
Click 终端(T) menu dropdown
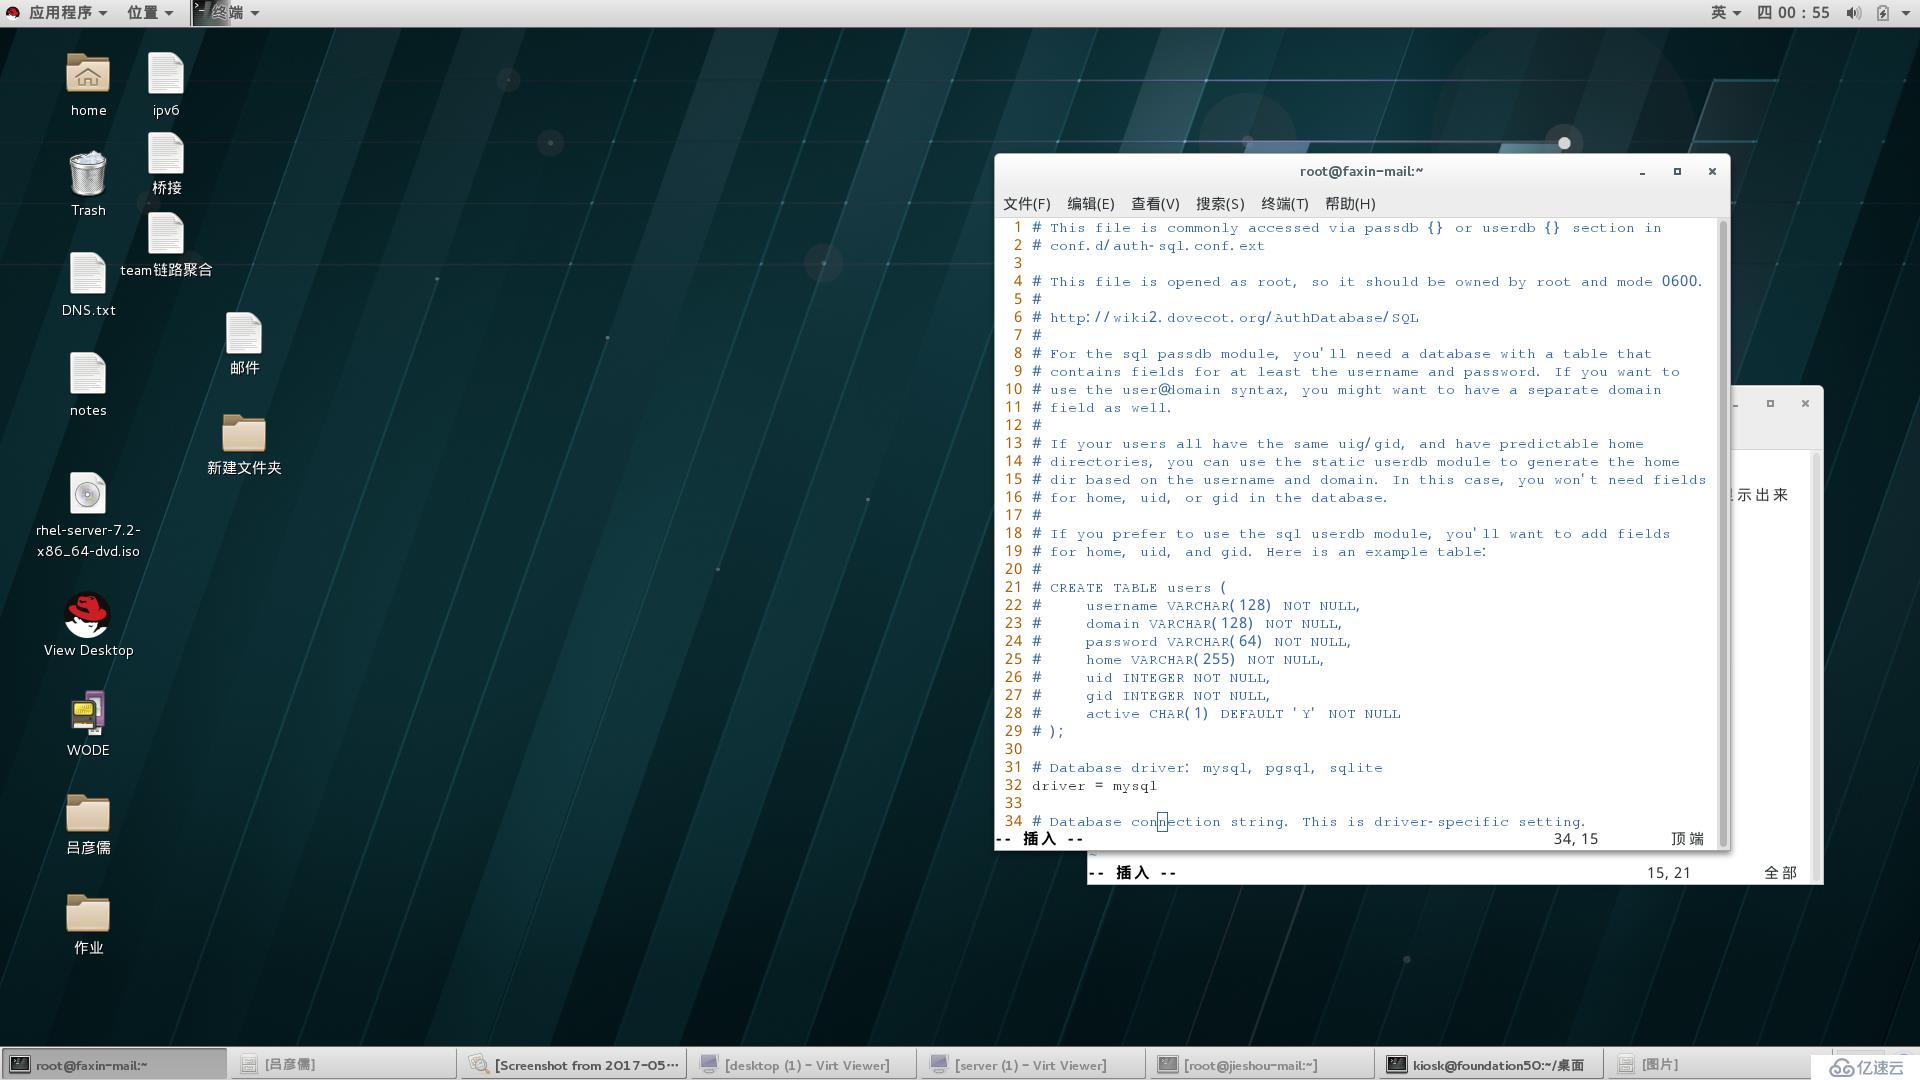click(1283, 203)
